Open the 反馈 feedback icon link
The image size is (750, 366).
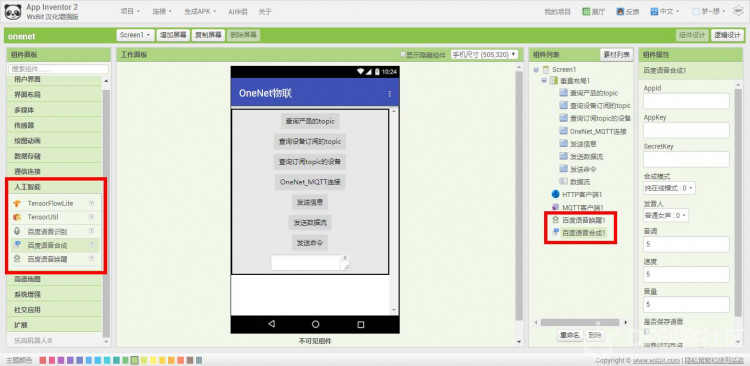[x=628, y=11]
